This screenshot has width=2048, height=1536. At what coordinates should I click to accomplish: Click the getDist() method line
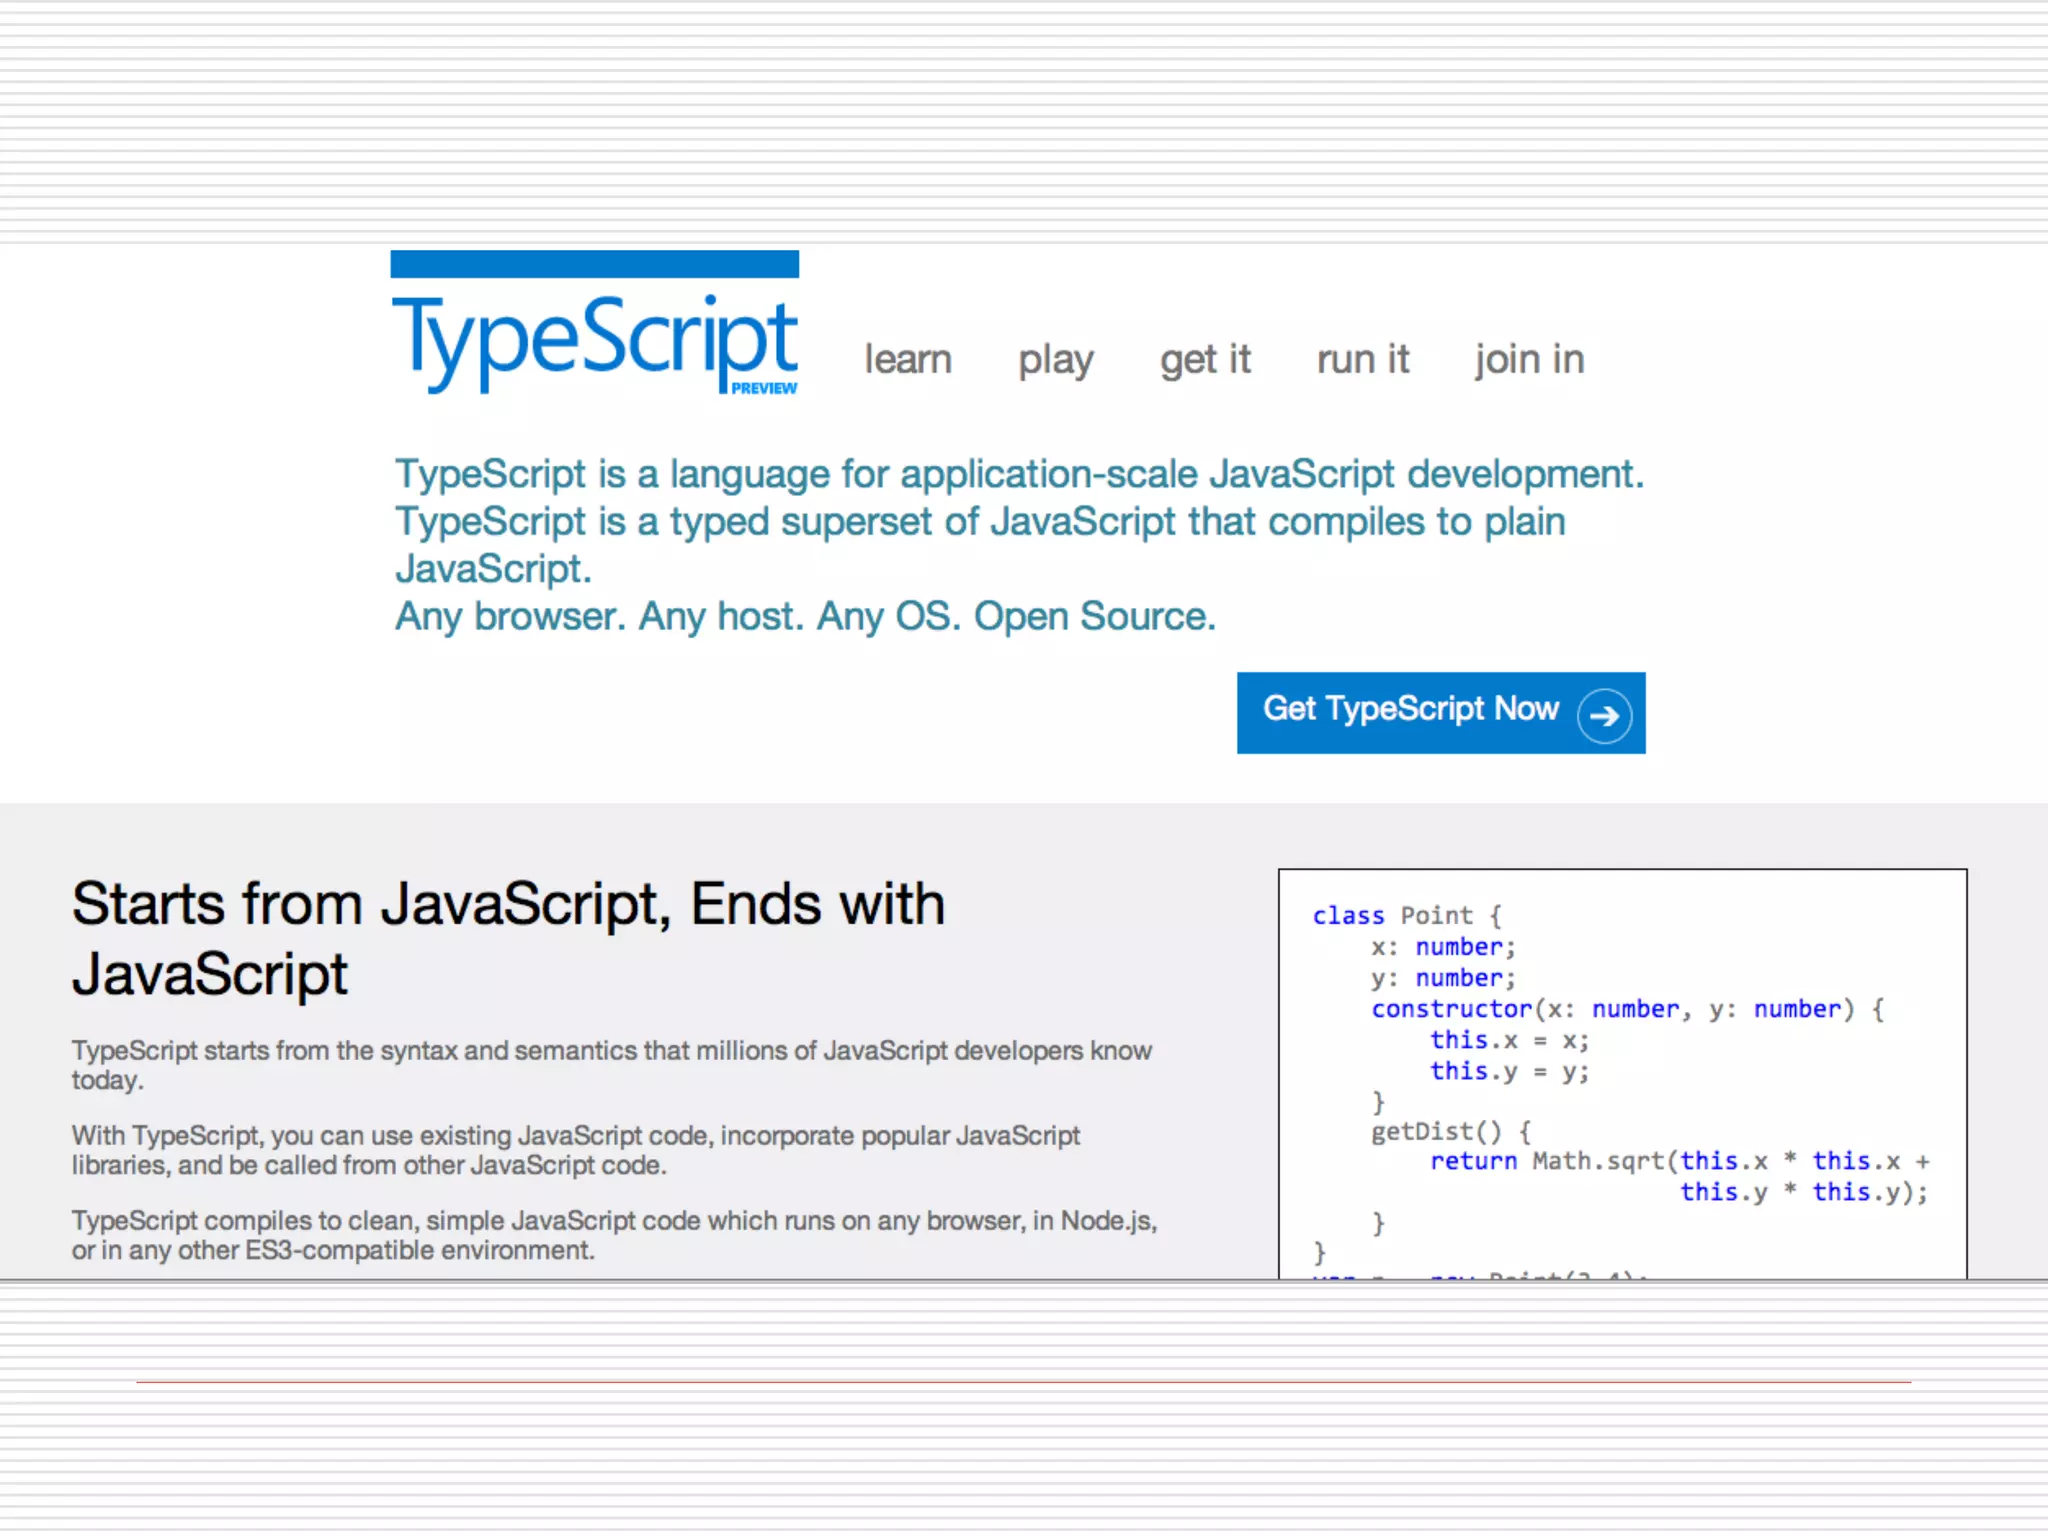click(x=1449, y=1131)
